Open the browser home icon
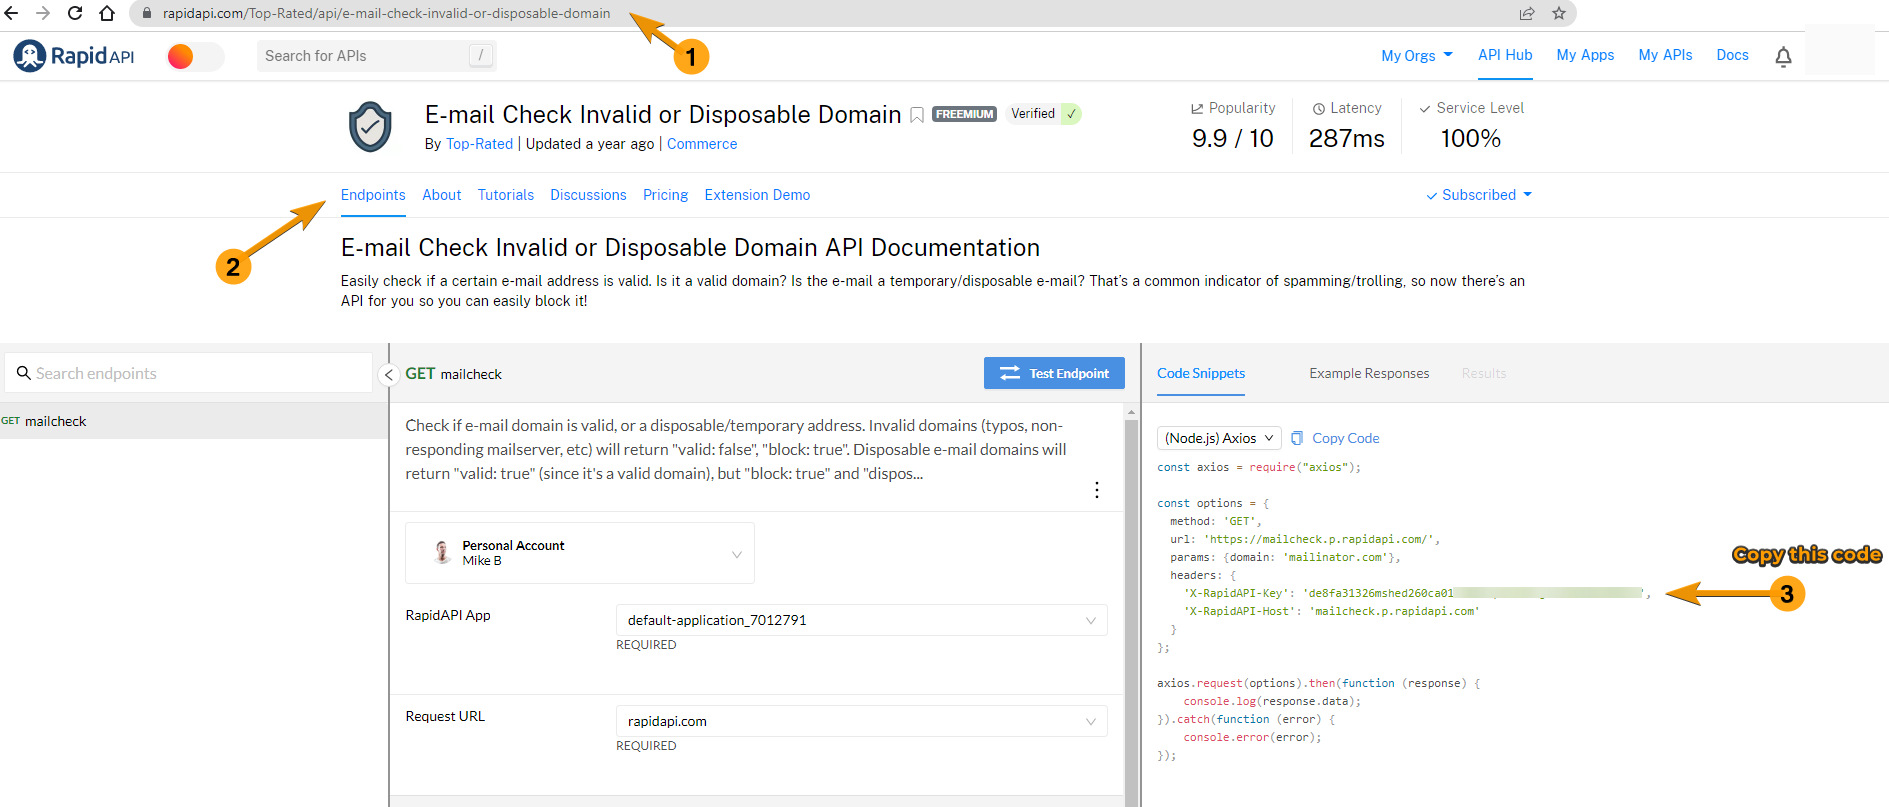Image resolution: width=1889 pixels, height=807 pixels. click(x=107, y=13)
